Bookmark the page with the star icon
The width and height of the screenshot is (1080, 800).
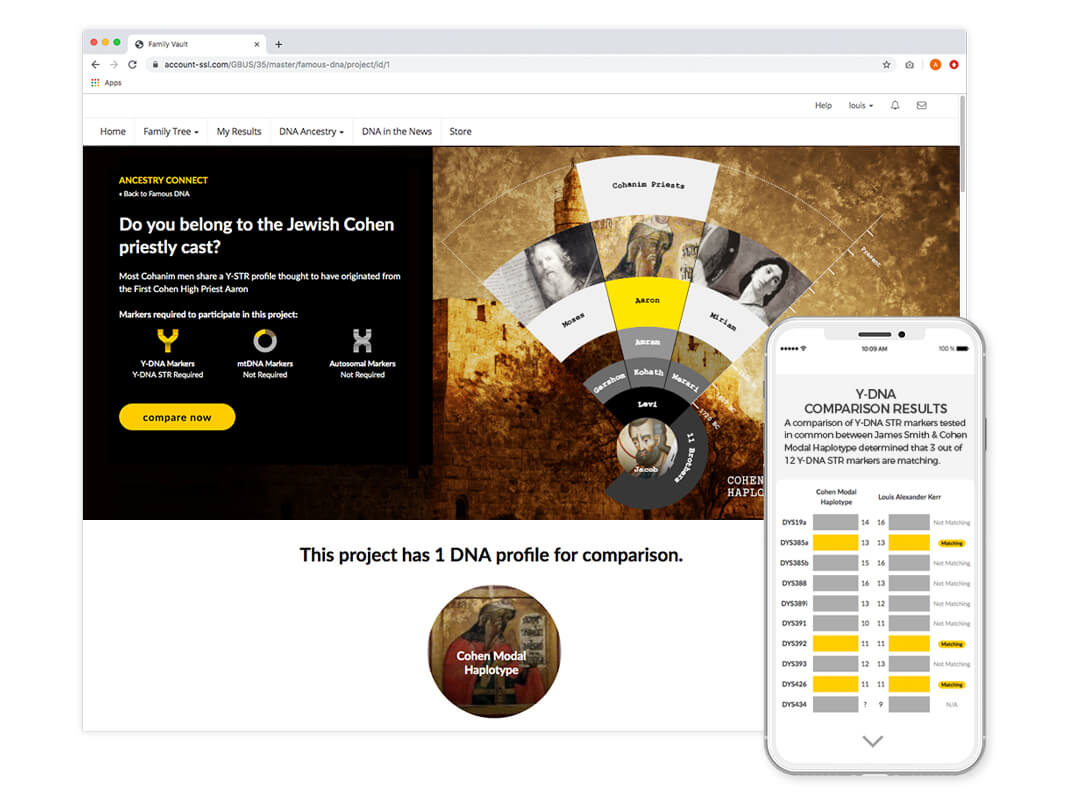point(886,64)
